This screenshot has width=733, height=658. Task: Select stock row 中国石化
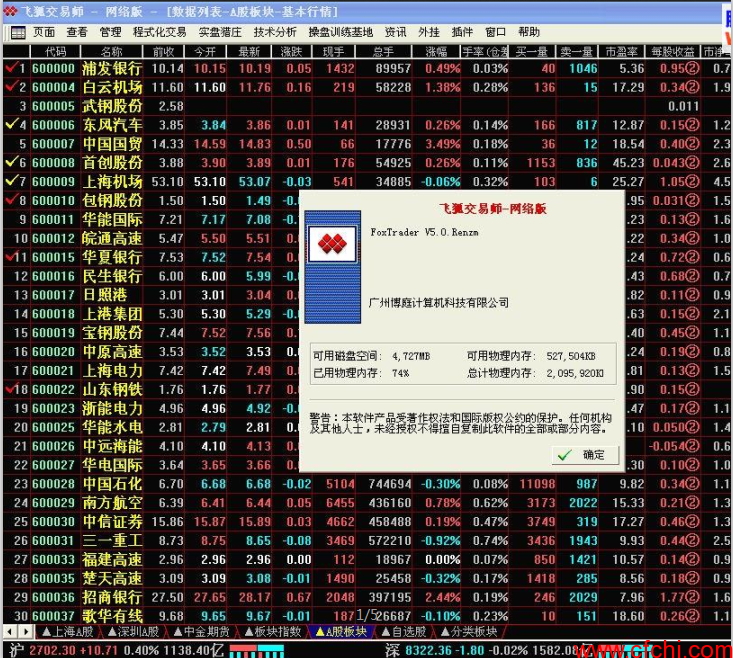366,484
